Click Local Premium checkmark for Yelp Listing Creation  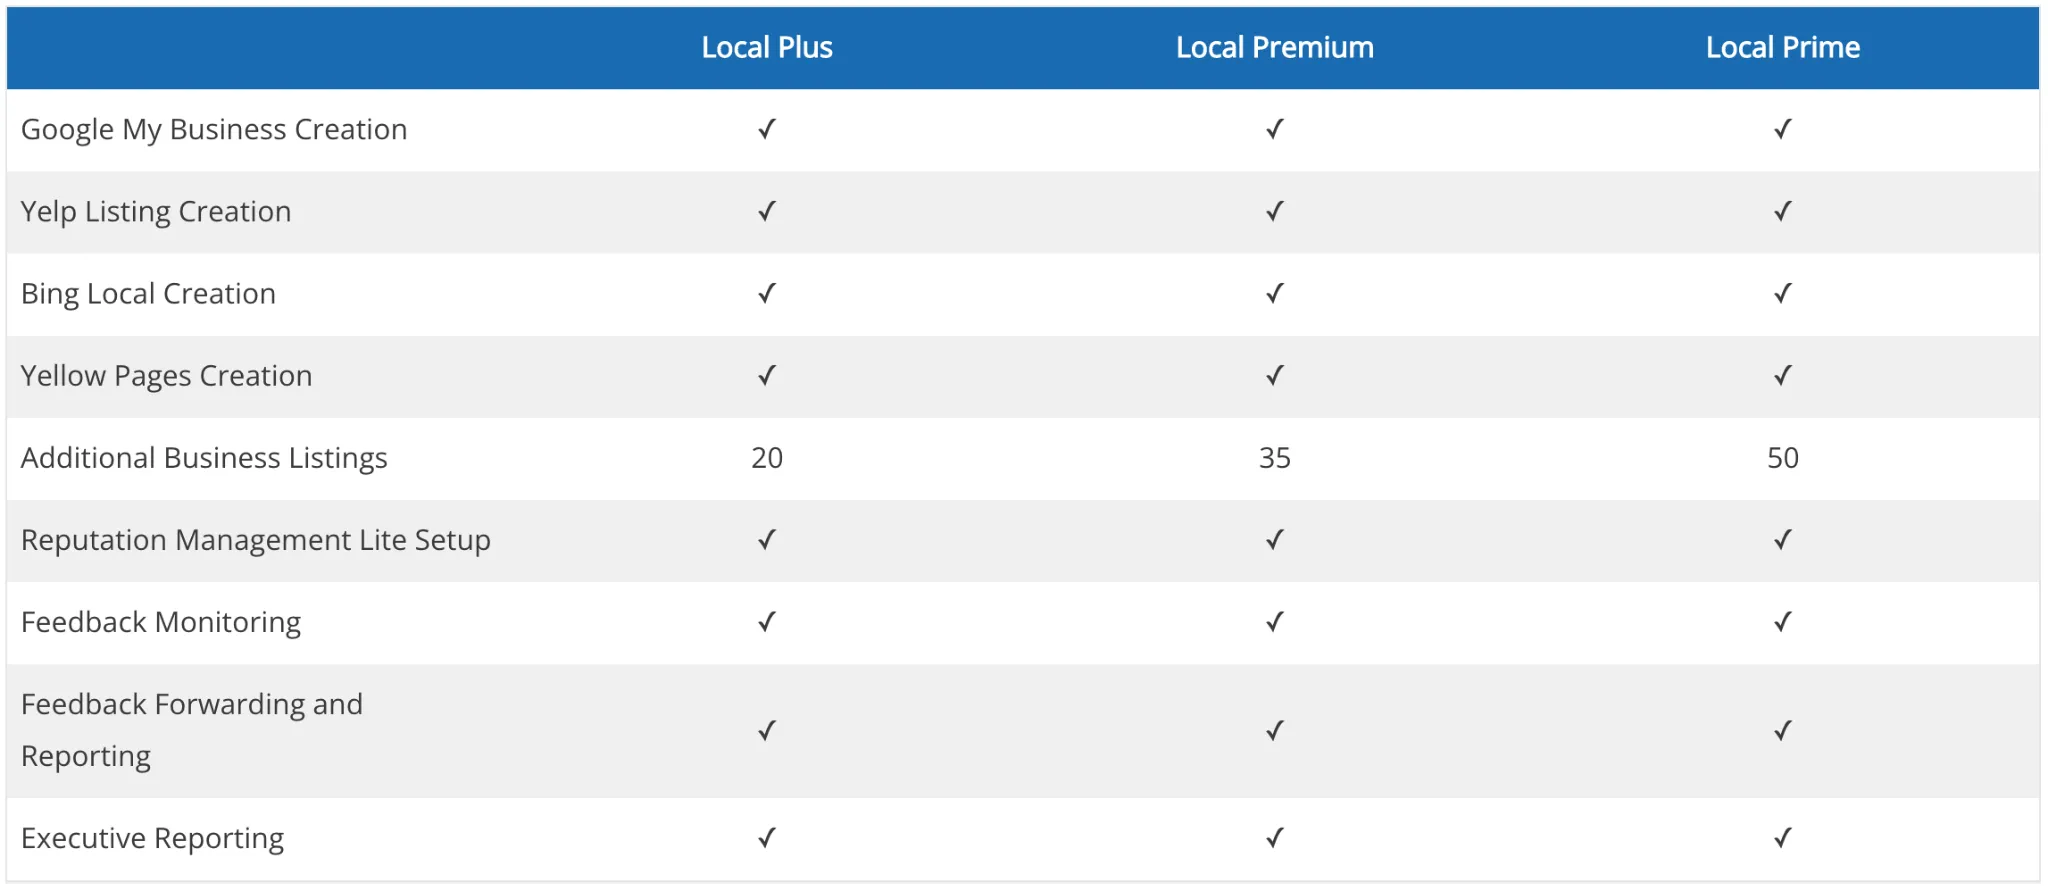pos(1275,212)
